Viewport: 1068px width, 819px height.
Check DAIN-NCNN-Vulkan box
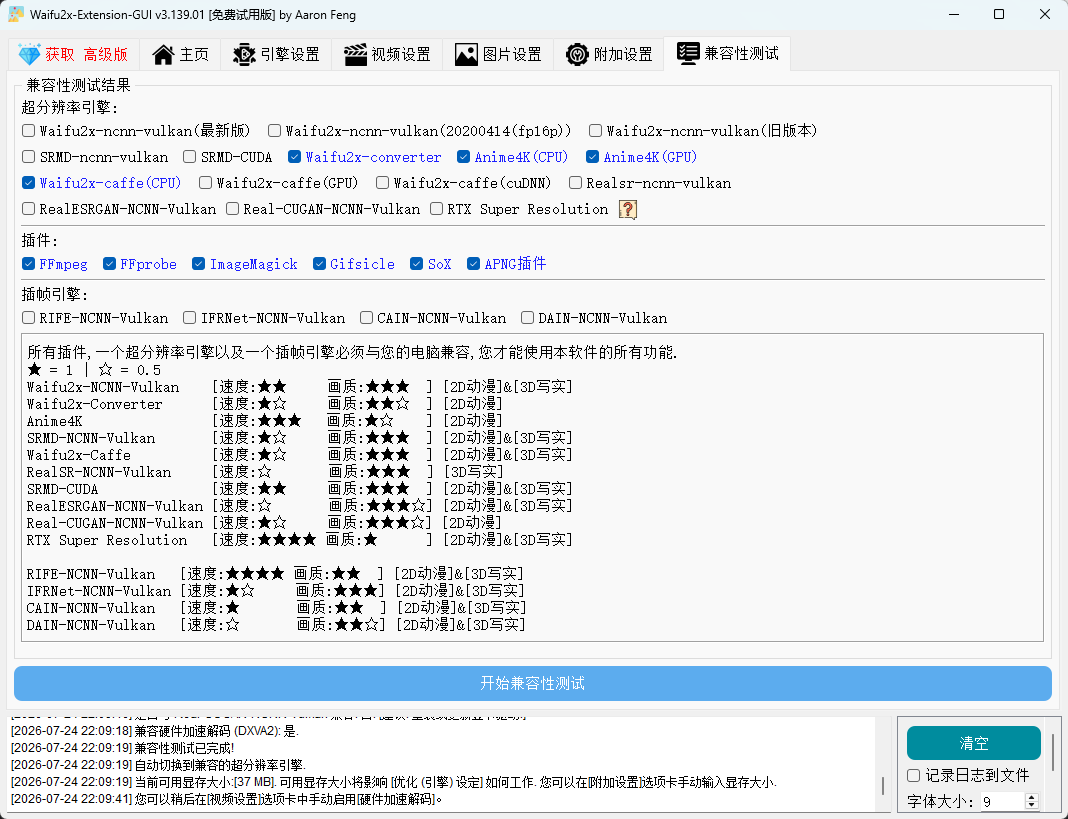pos(527,318)
